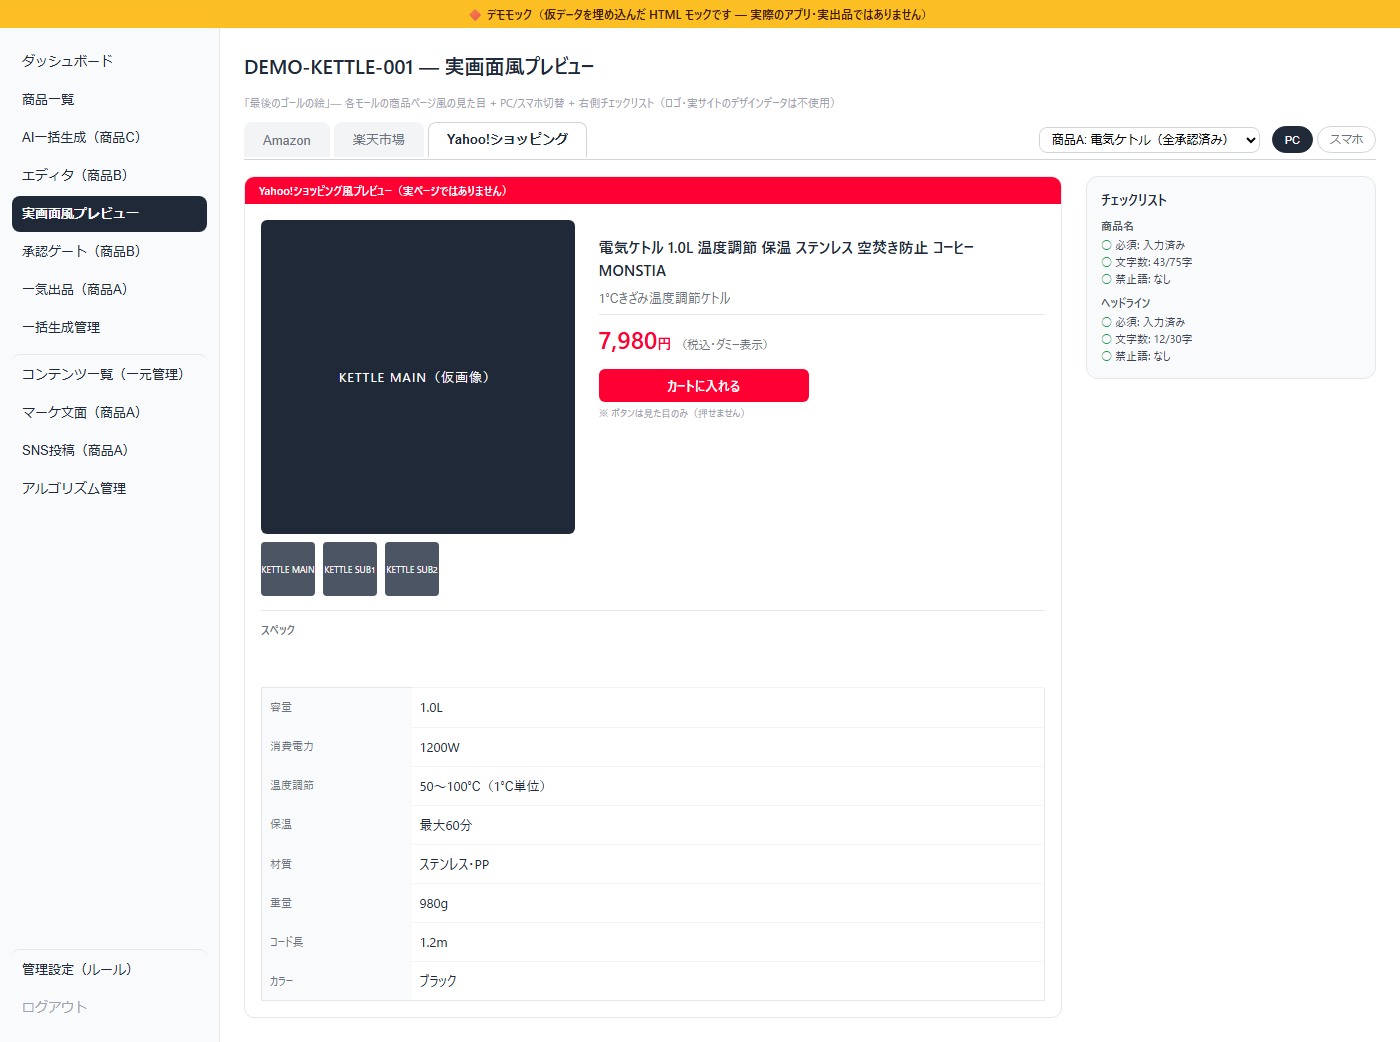Open the 商品A: 電気ケトル product dropdown

point(1149,140)
